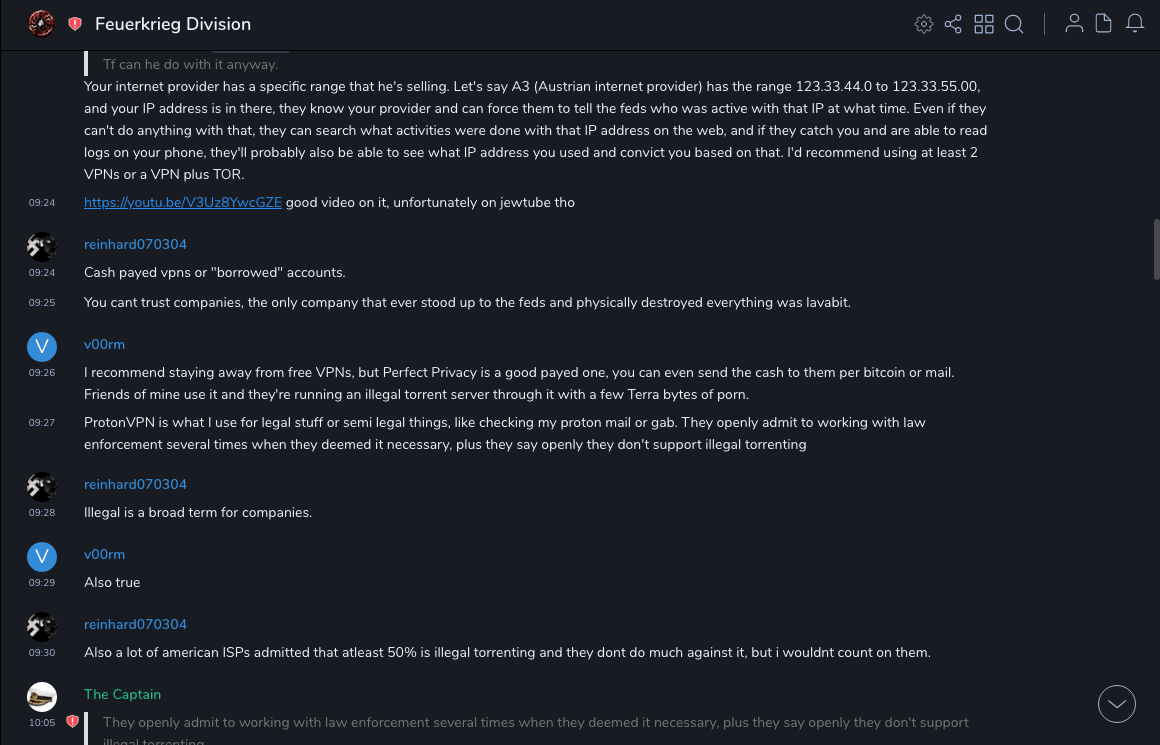Click reinhard070304 username above the lavabit message
This screenshot has width=1160, height=745.
coord(135,244)
